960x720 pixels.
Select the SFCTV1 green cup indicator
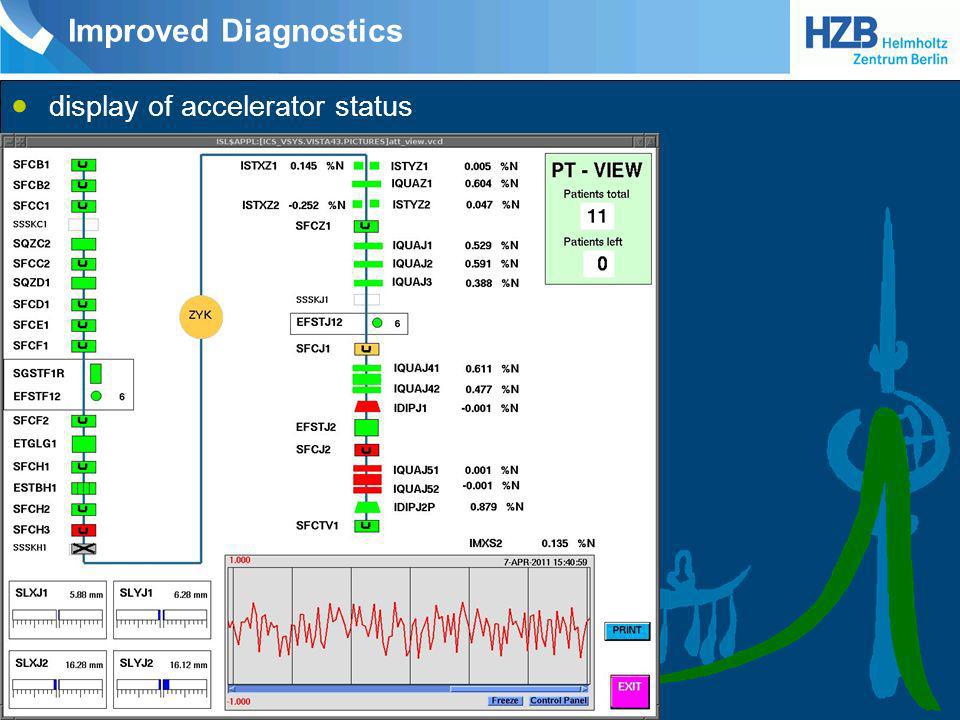pos(366,526)
